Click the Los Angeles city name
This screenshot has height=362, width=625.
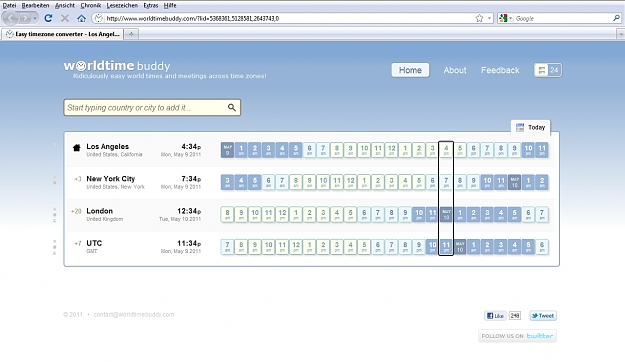click(108, 146)
